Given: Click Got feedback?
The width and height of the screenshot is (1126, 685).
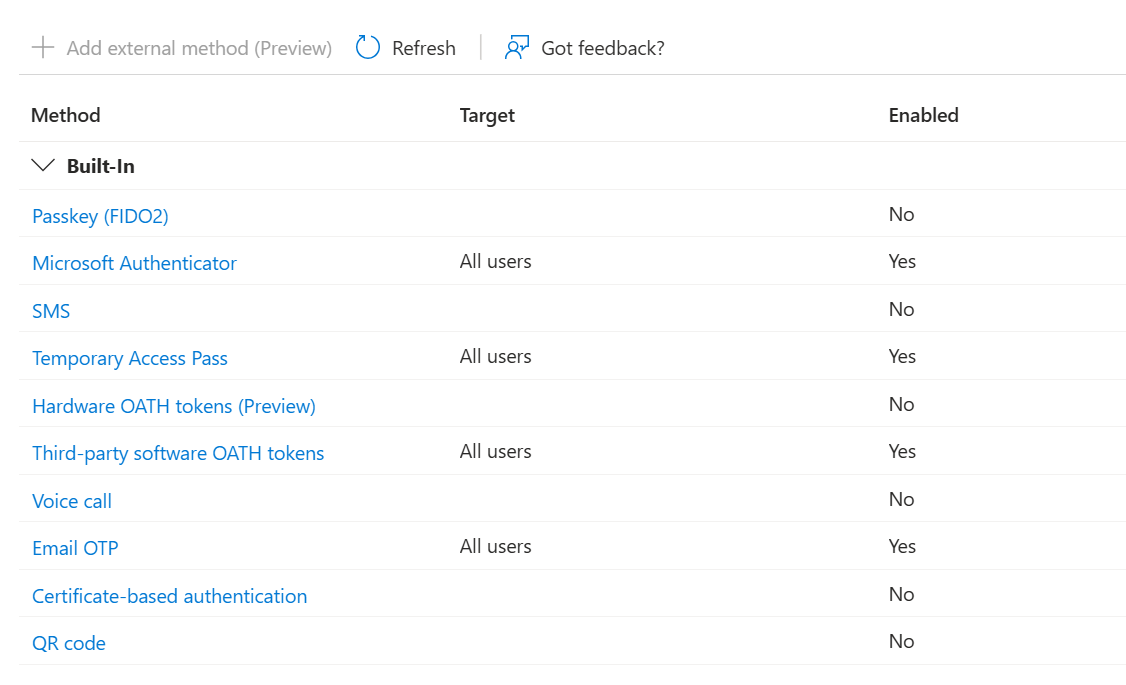Looking at the screenshot, I should click(x=601, y=47).
